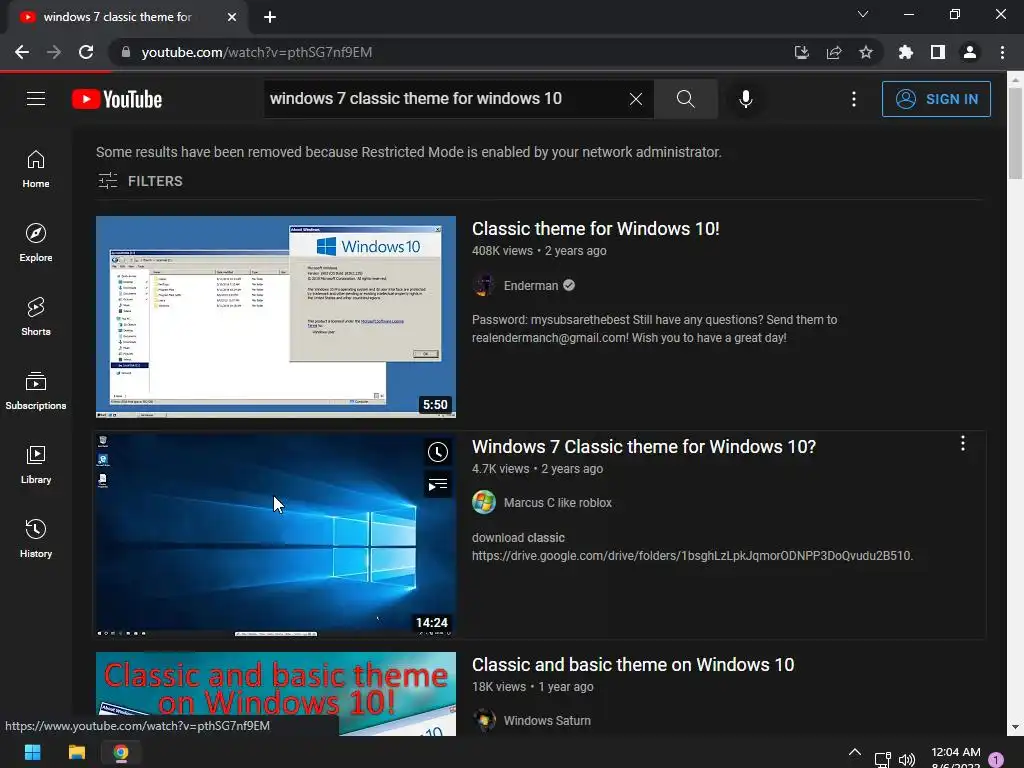
Task: Run search with the magnifier button
Action: (686, 99)
